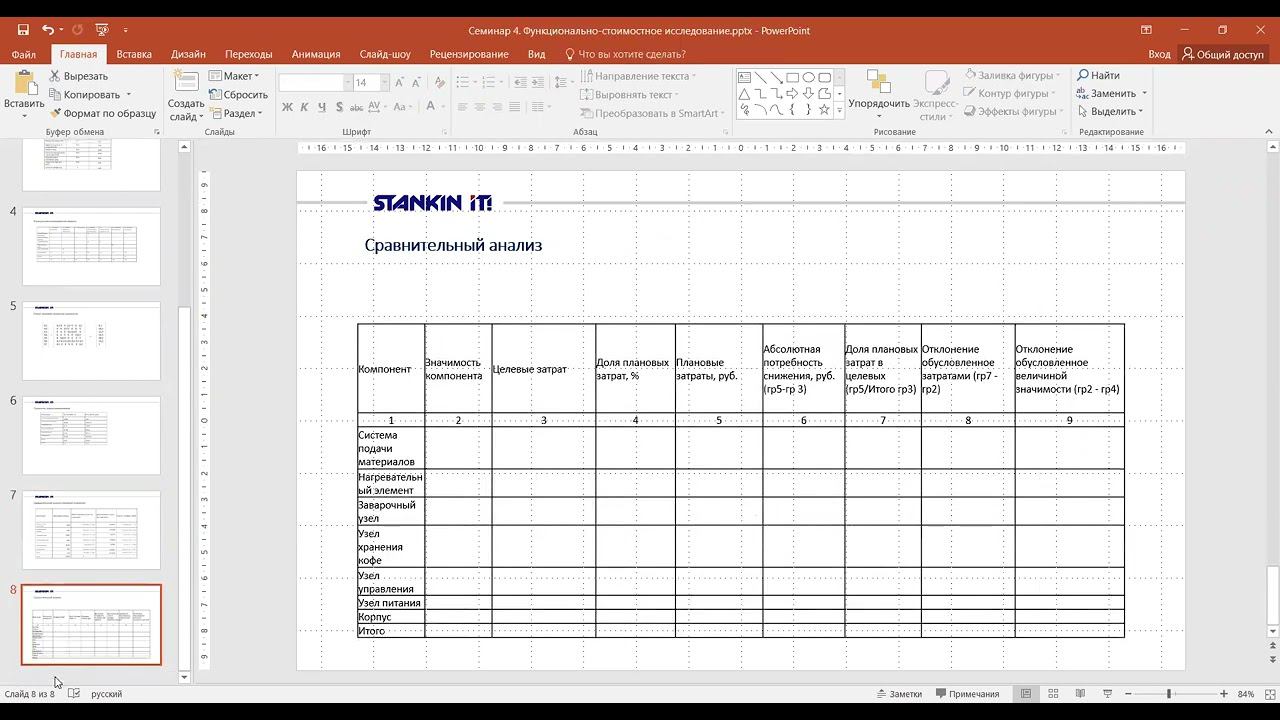Open the font name combo box
1280x720 pixels.
coord(315,82)
